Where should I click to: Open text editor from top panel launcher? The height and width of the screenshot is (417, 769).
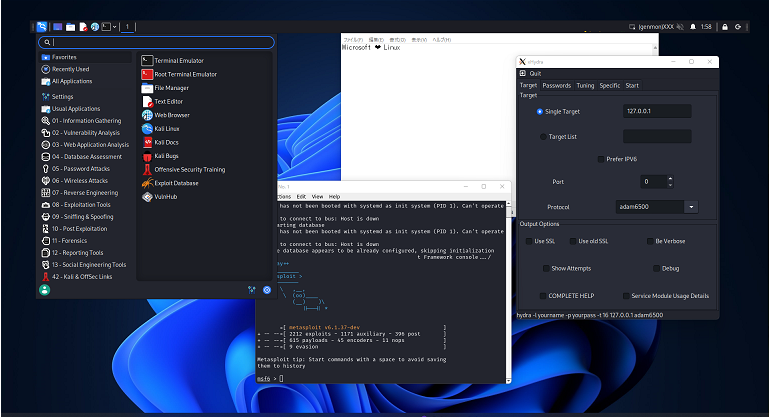coord(83,27)
